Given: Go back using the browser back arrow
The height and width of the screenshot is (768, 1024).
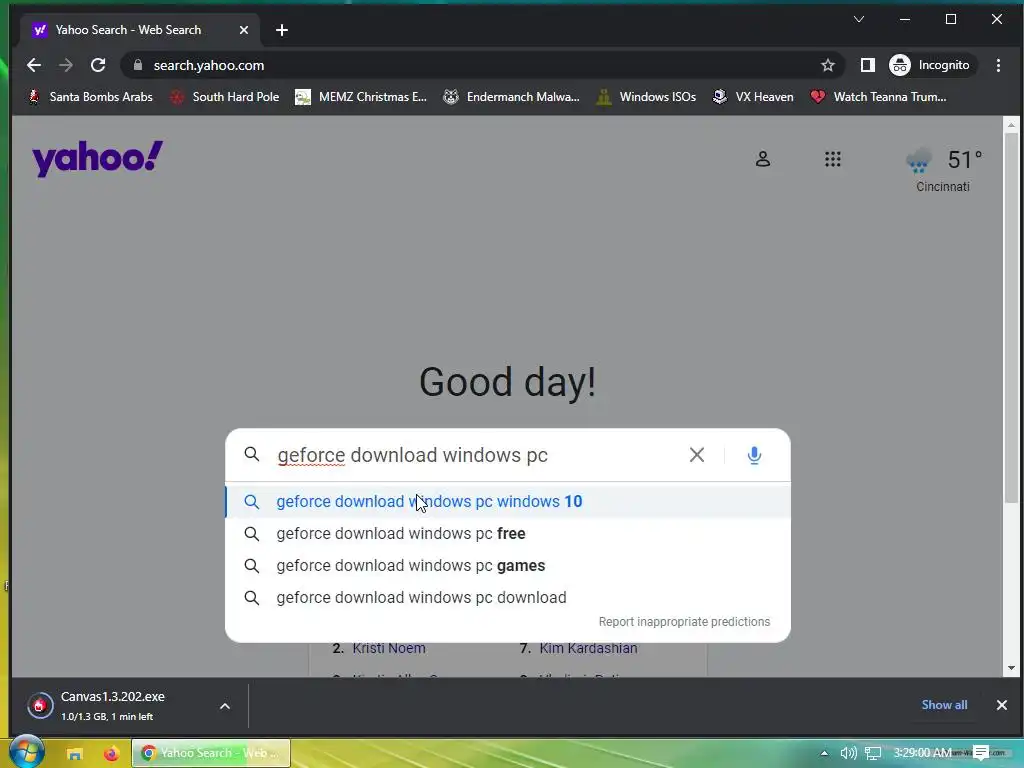Looking at the screenshot, I should click(x=34, y=65).
